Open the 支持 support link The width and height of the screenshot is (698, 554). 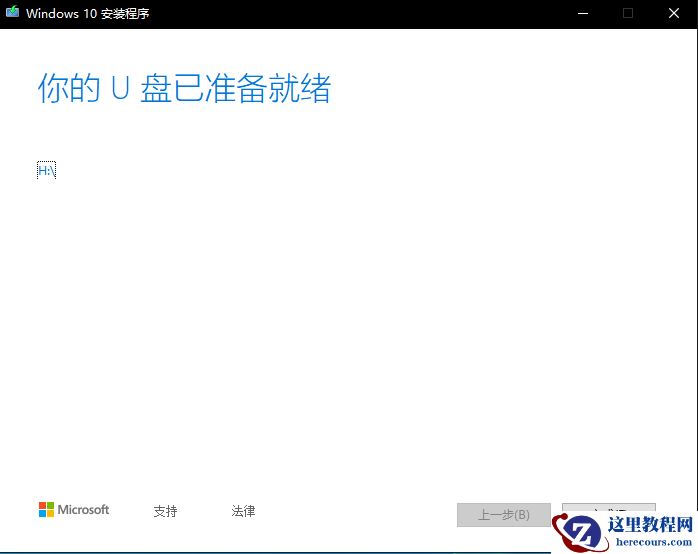click(165, 511)
